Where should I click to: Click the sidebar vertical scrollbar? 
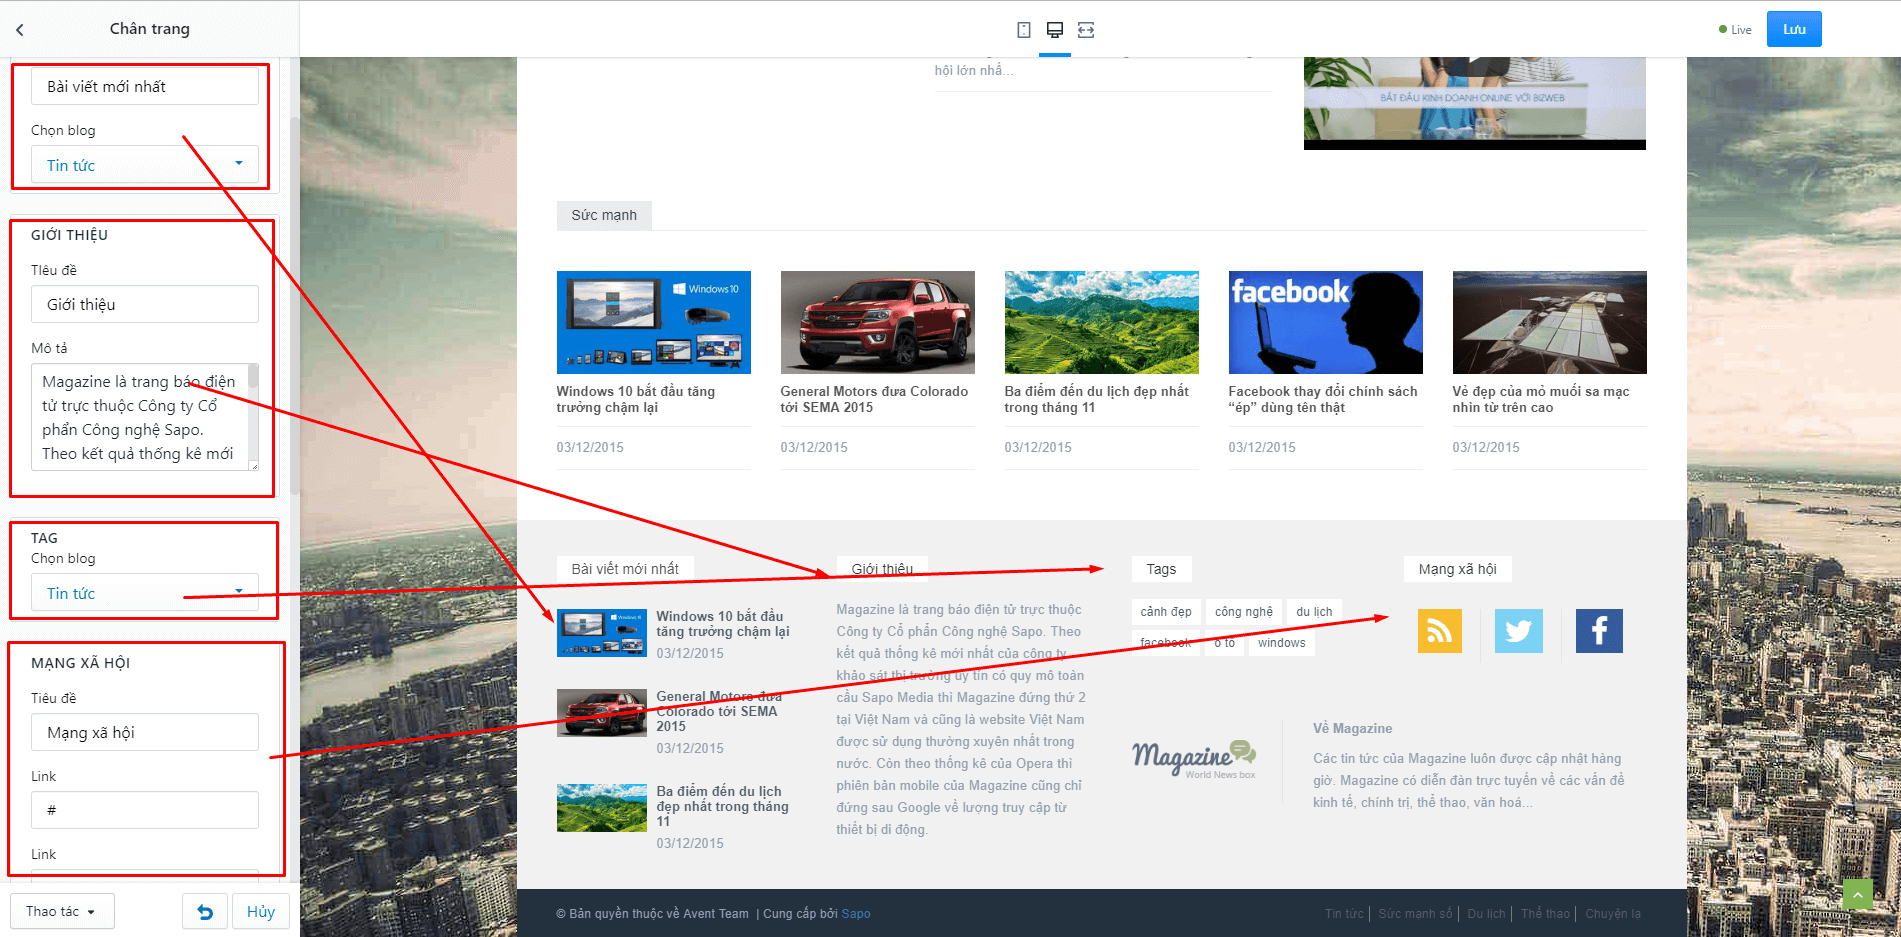pyautogui.click(x=294, y=305)
